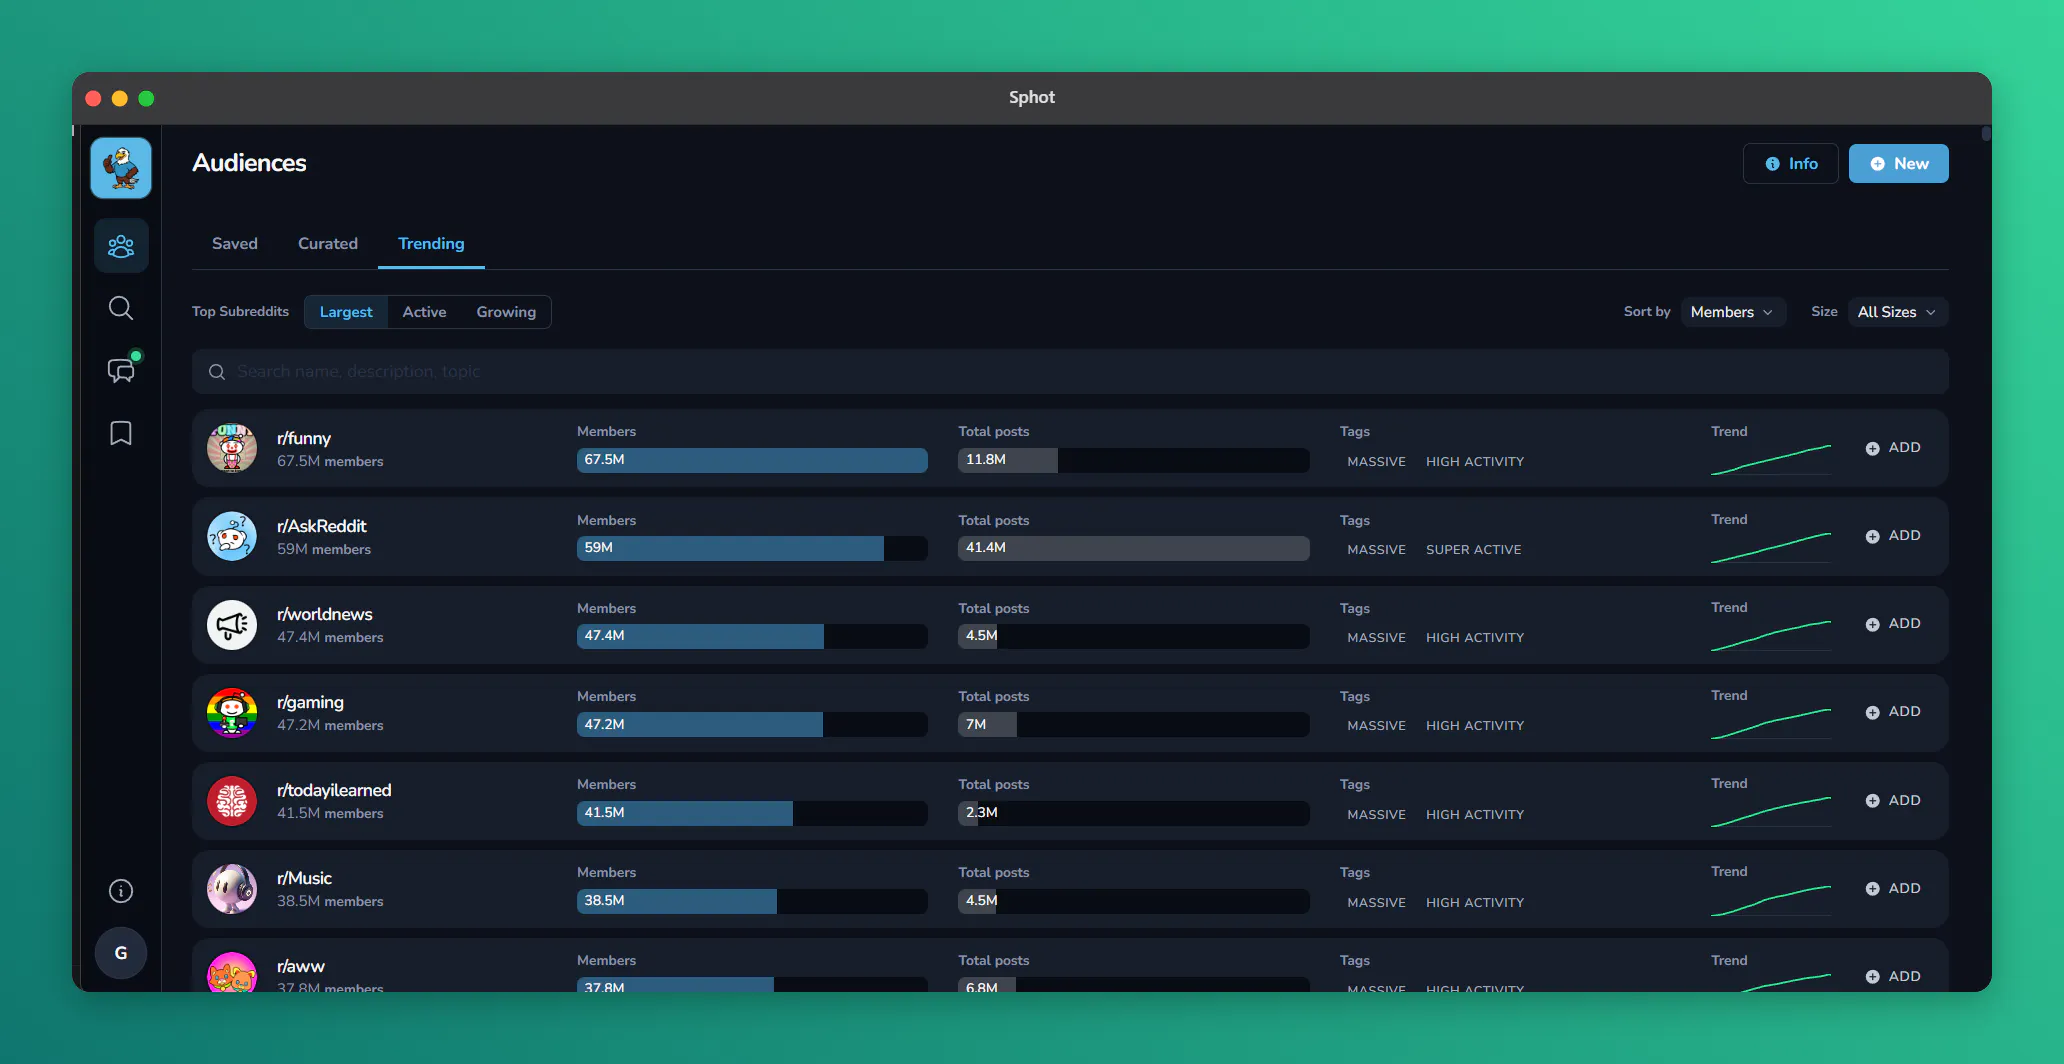This screenshot has height=1064, width=2064.
Task: Open the r/aww subreddit name
Action: click(x=301, y=966)
